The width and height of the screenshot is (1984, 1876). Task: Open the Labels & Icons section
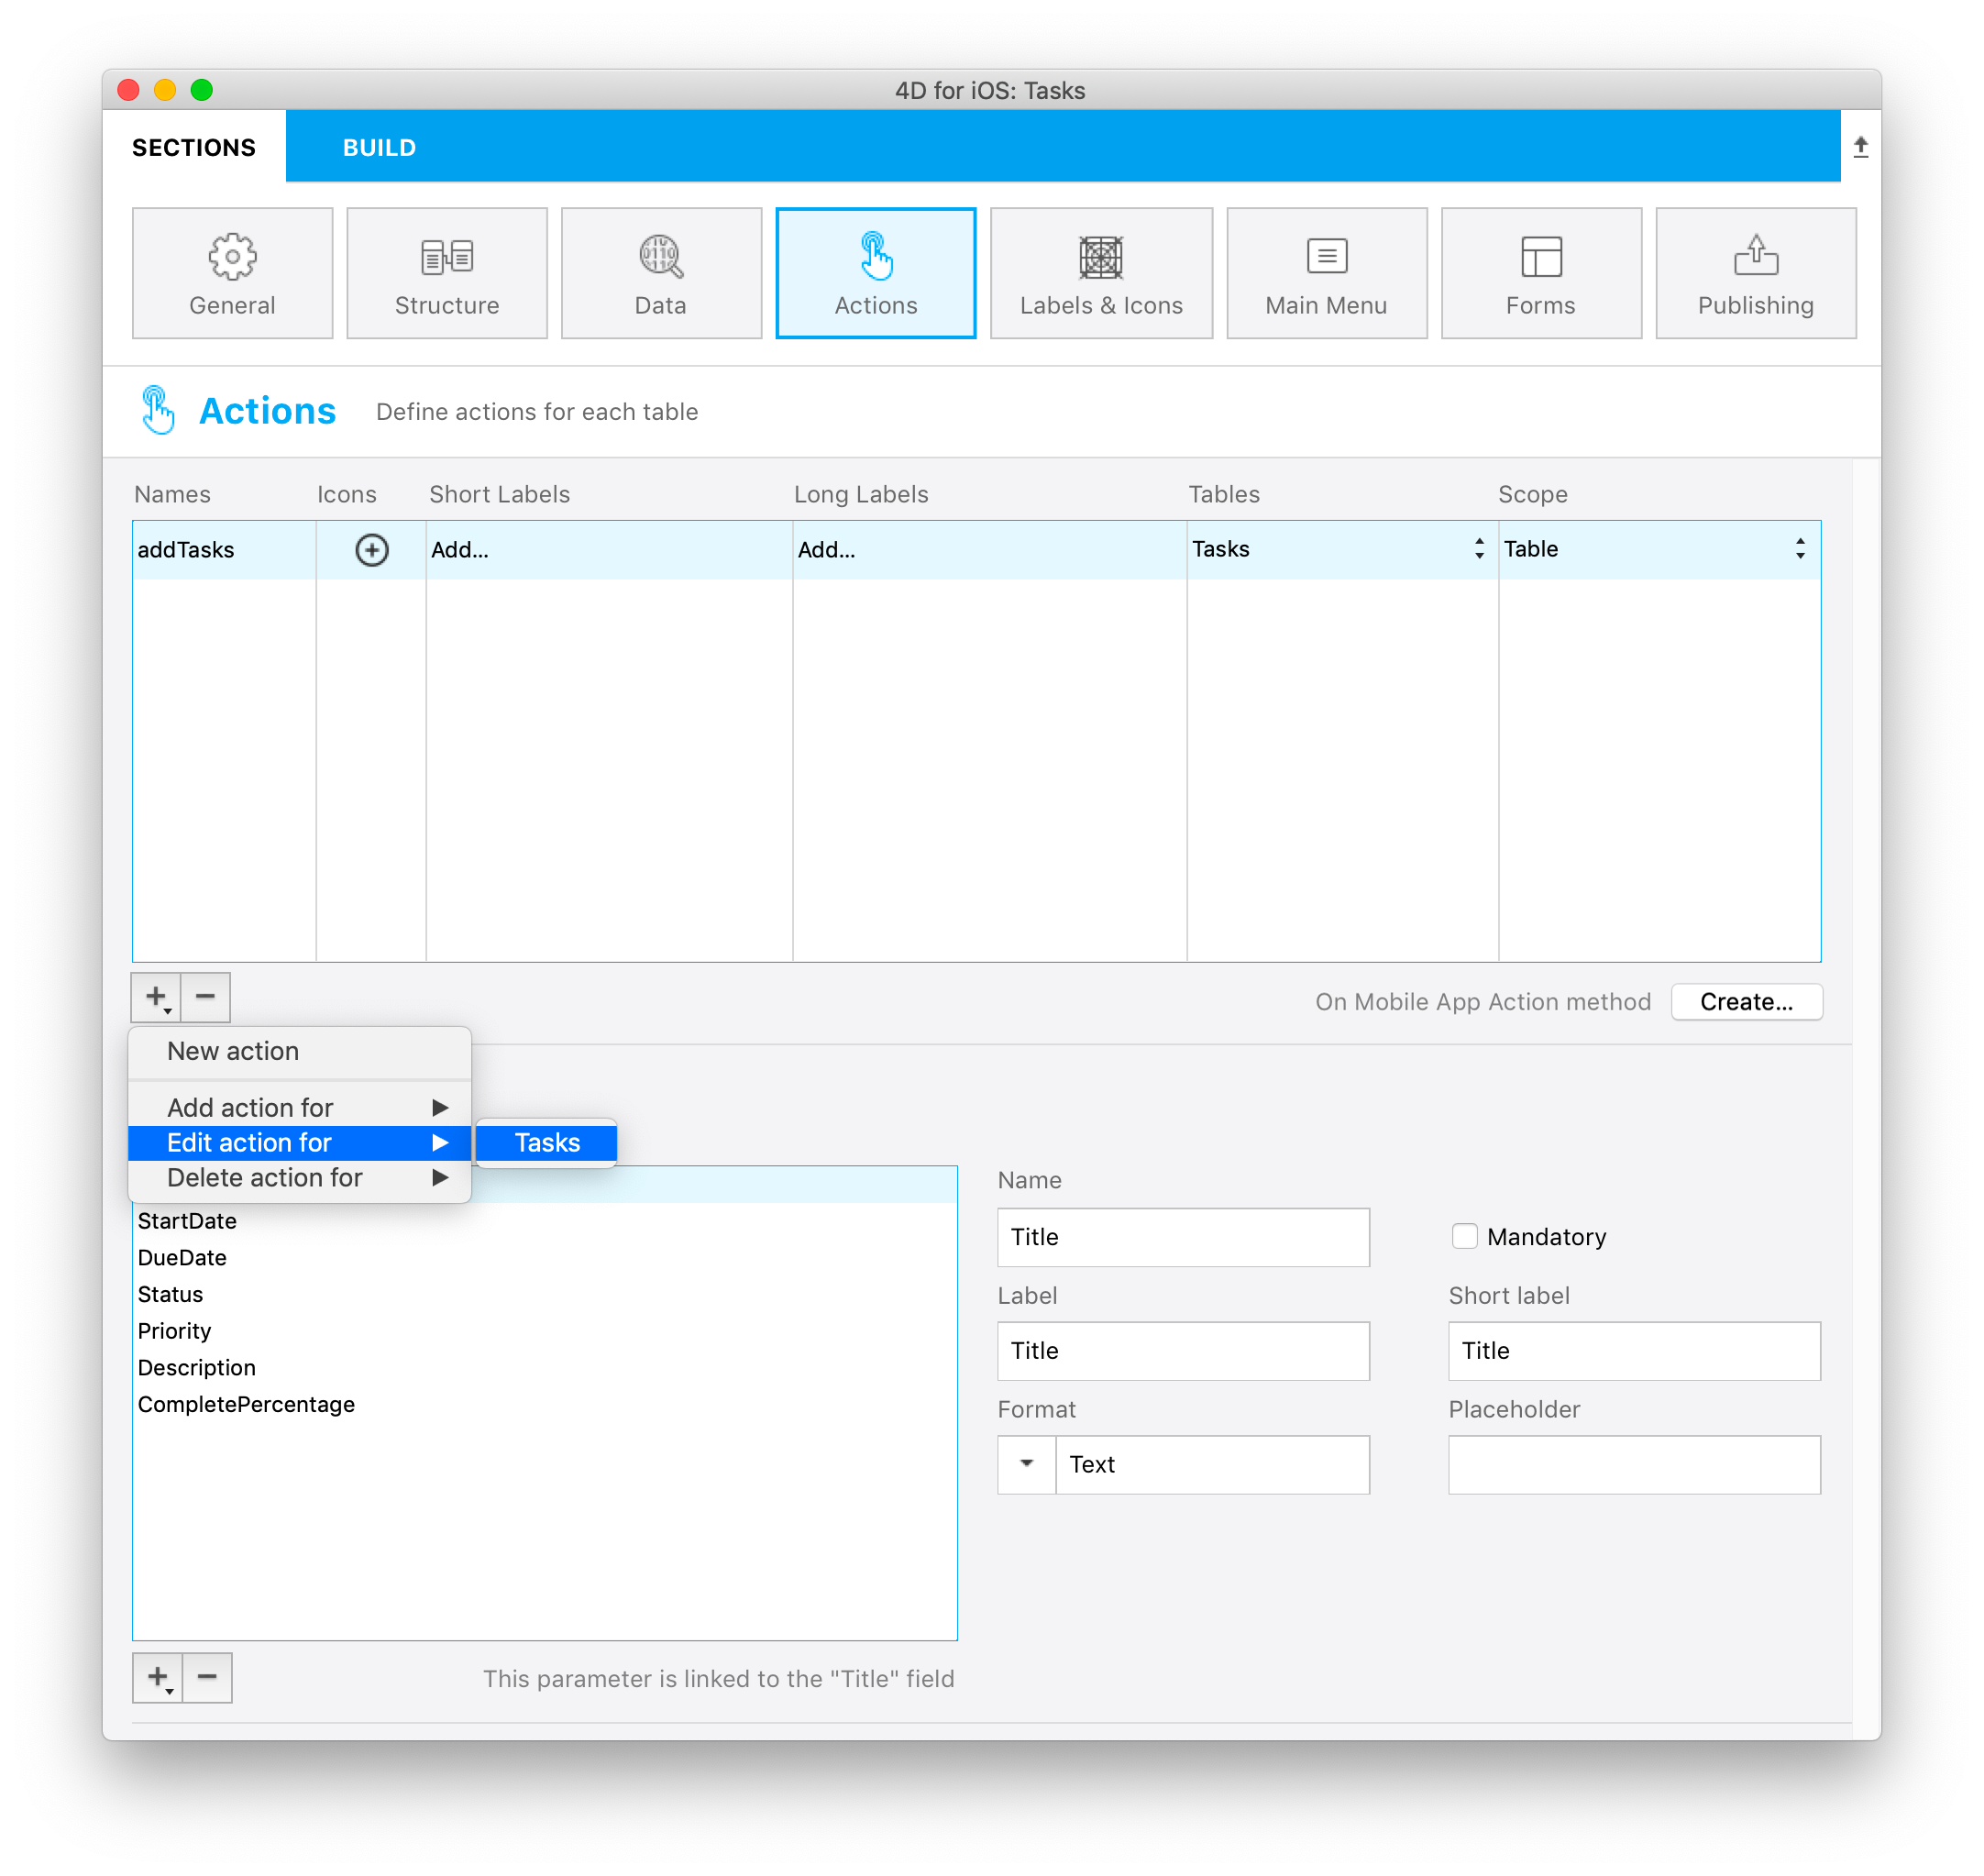1101,273
